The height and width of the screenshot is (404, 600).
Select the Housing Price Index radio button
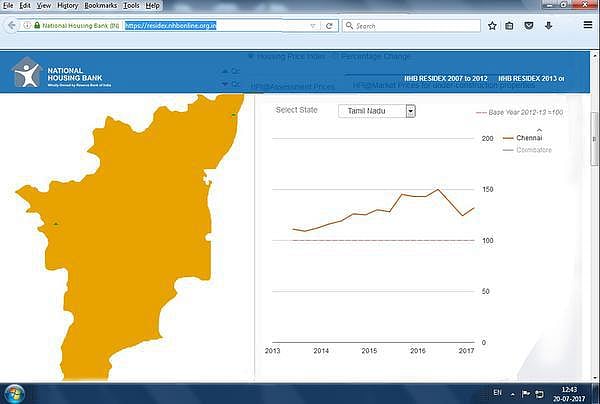coord(251,56)
